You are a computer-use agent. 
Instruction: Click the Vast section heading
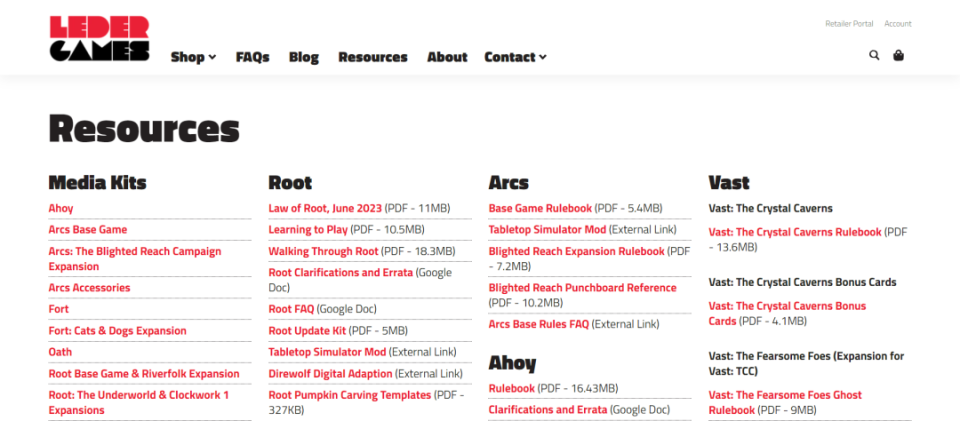pos(729,183)
